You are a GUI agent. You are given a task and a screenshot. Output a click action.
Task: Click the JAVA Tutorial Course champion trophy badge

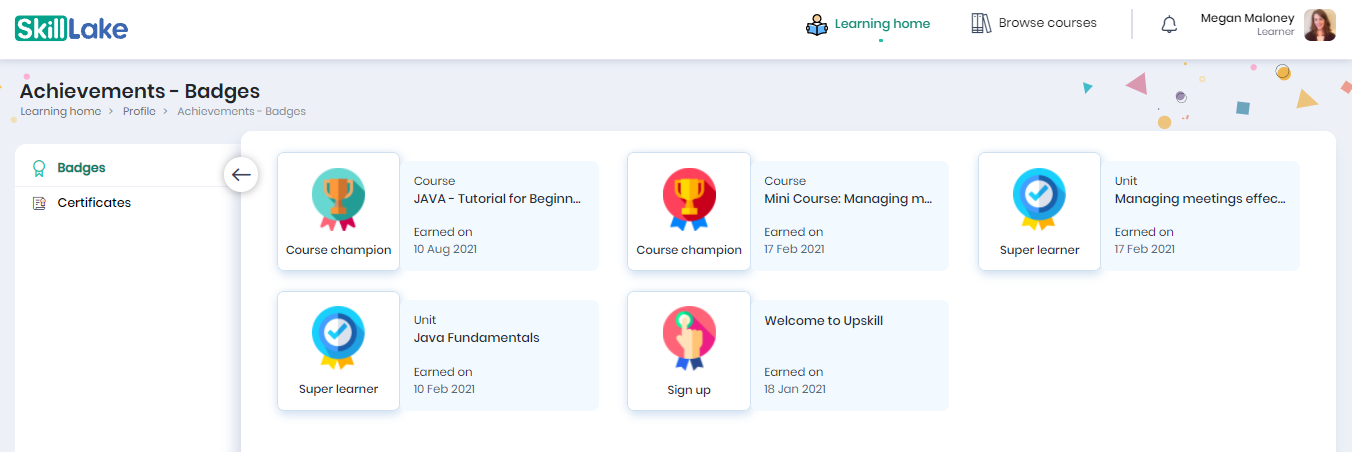pos(338,199)
